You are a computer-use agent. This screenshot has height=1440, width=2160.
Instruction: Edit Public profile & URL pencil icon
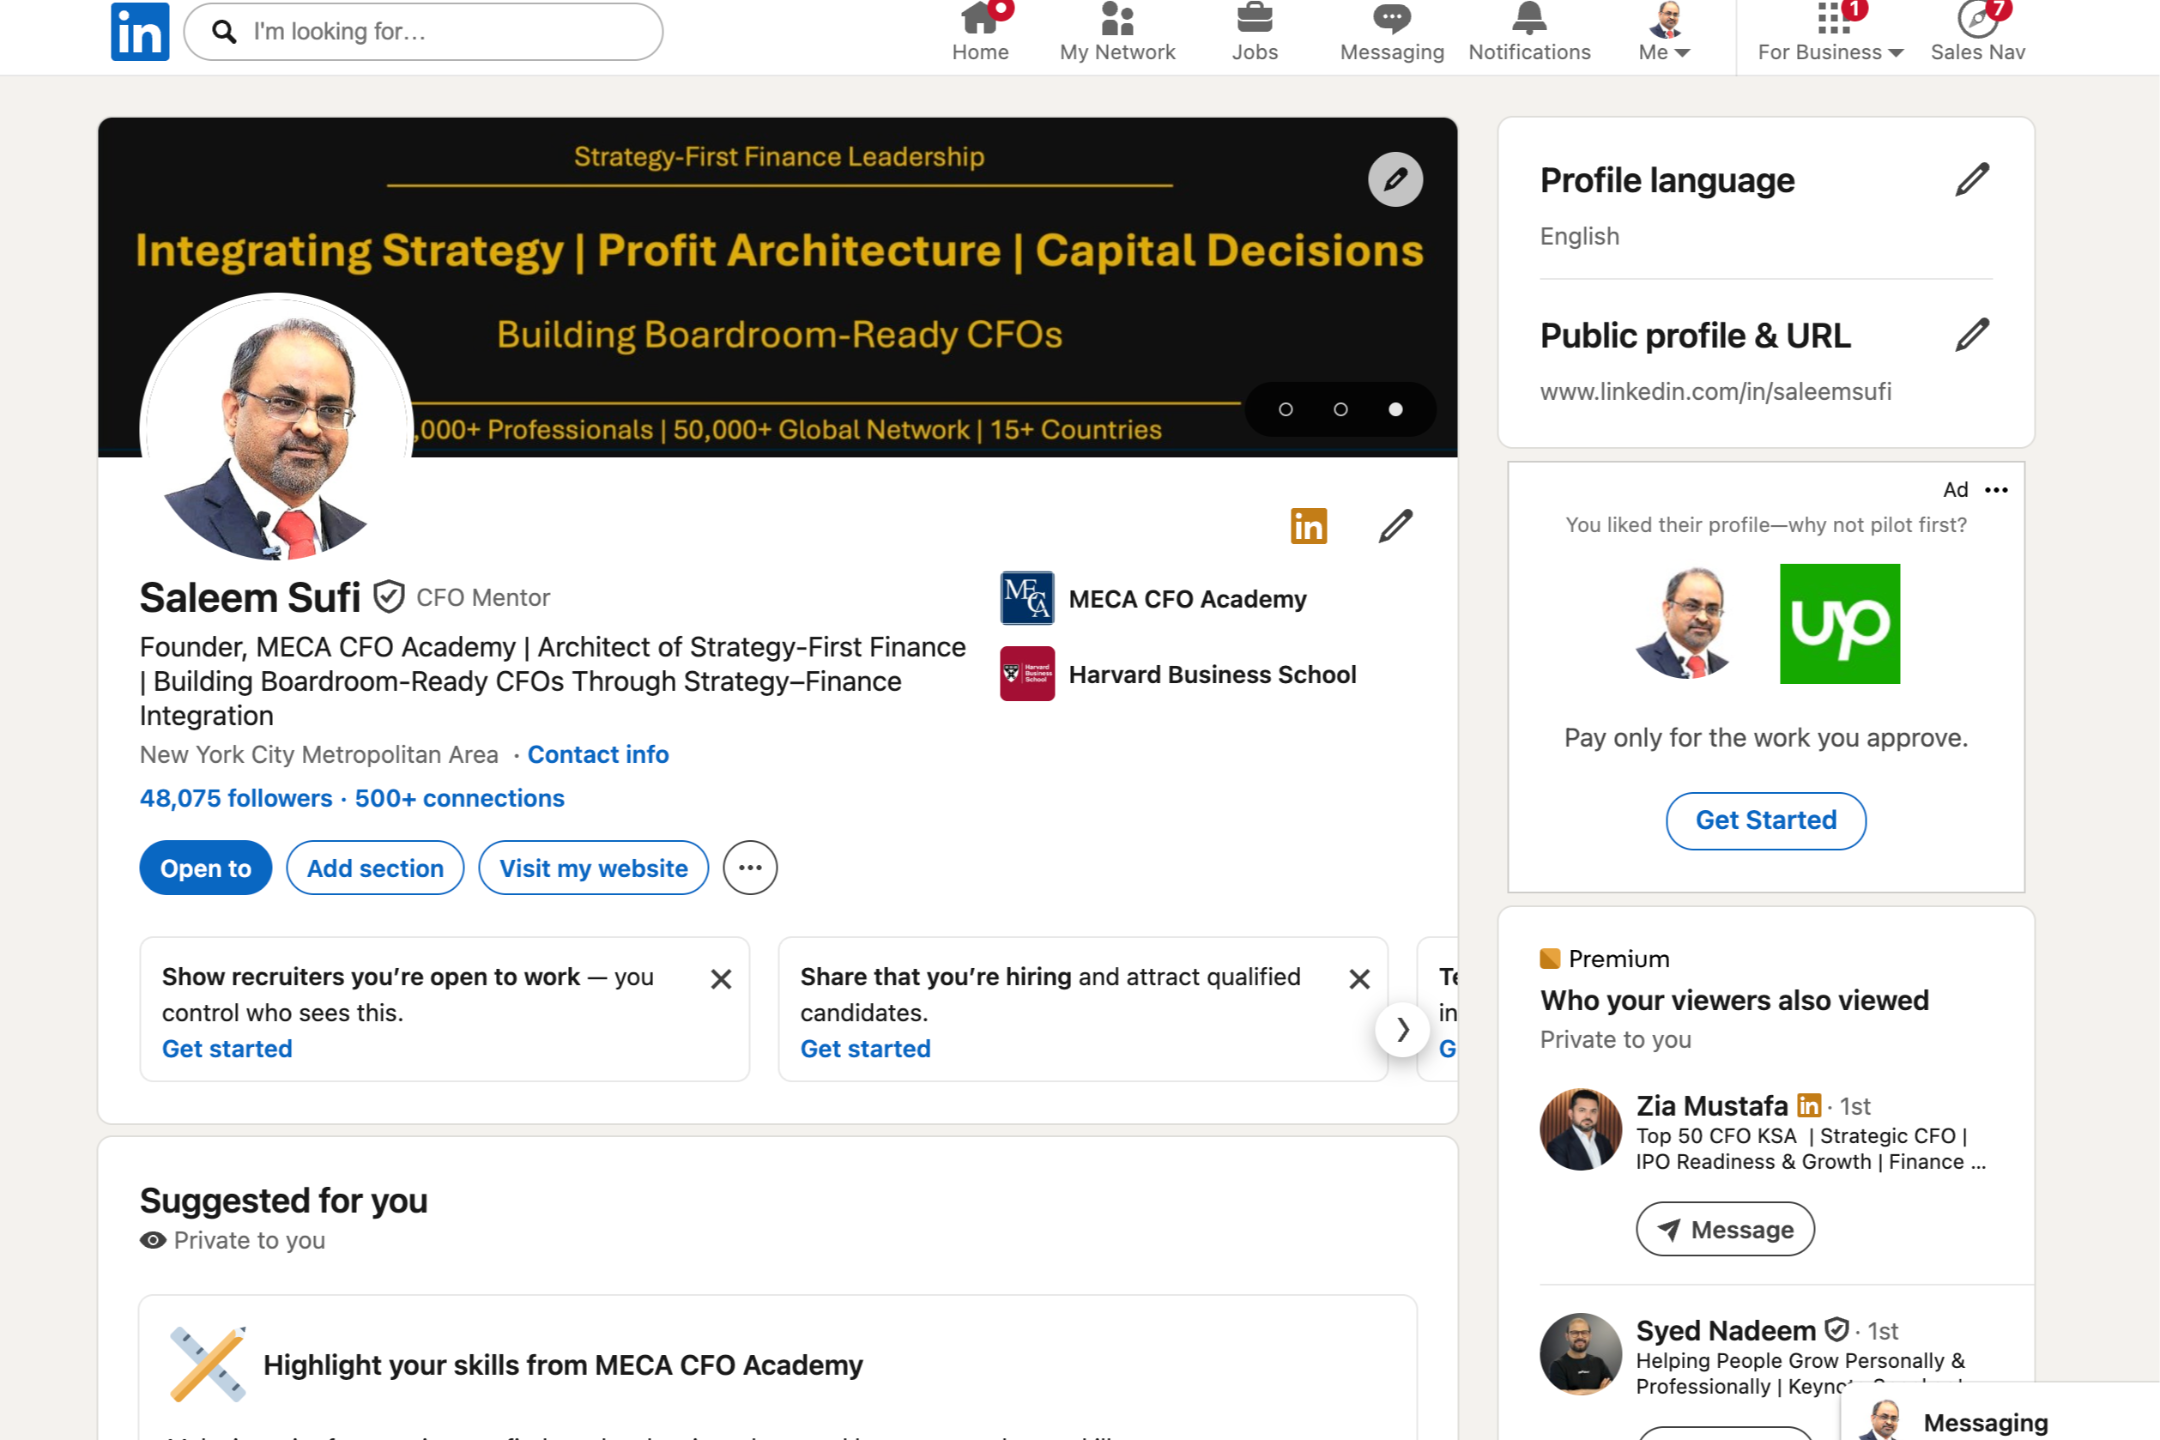[1971, 335]
